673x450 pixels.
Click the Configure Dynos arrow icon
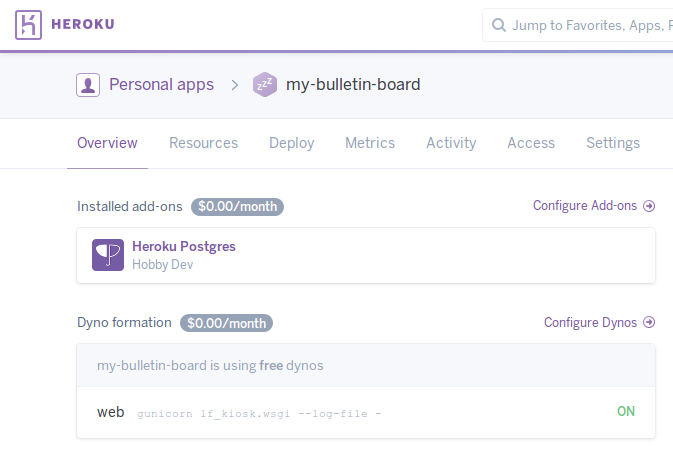coord(649,322)
